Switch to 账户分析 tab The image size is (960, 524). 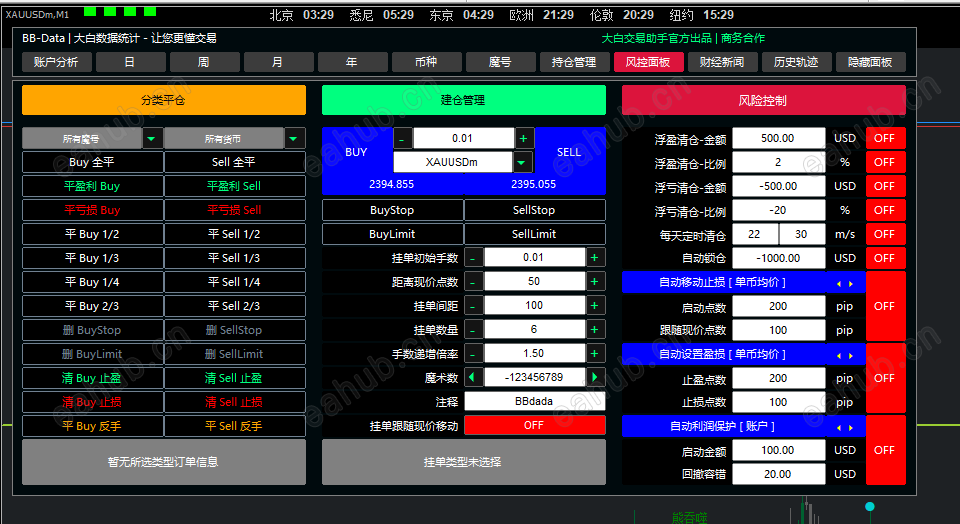(56, 62)
